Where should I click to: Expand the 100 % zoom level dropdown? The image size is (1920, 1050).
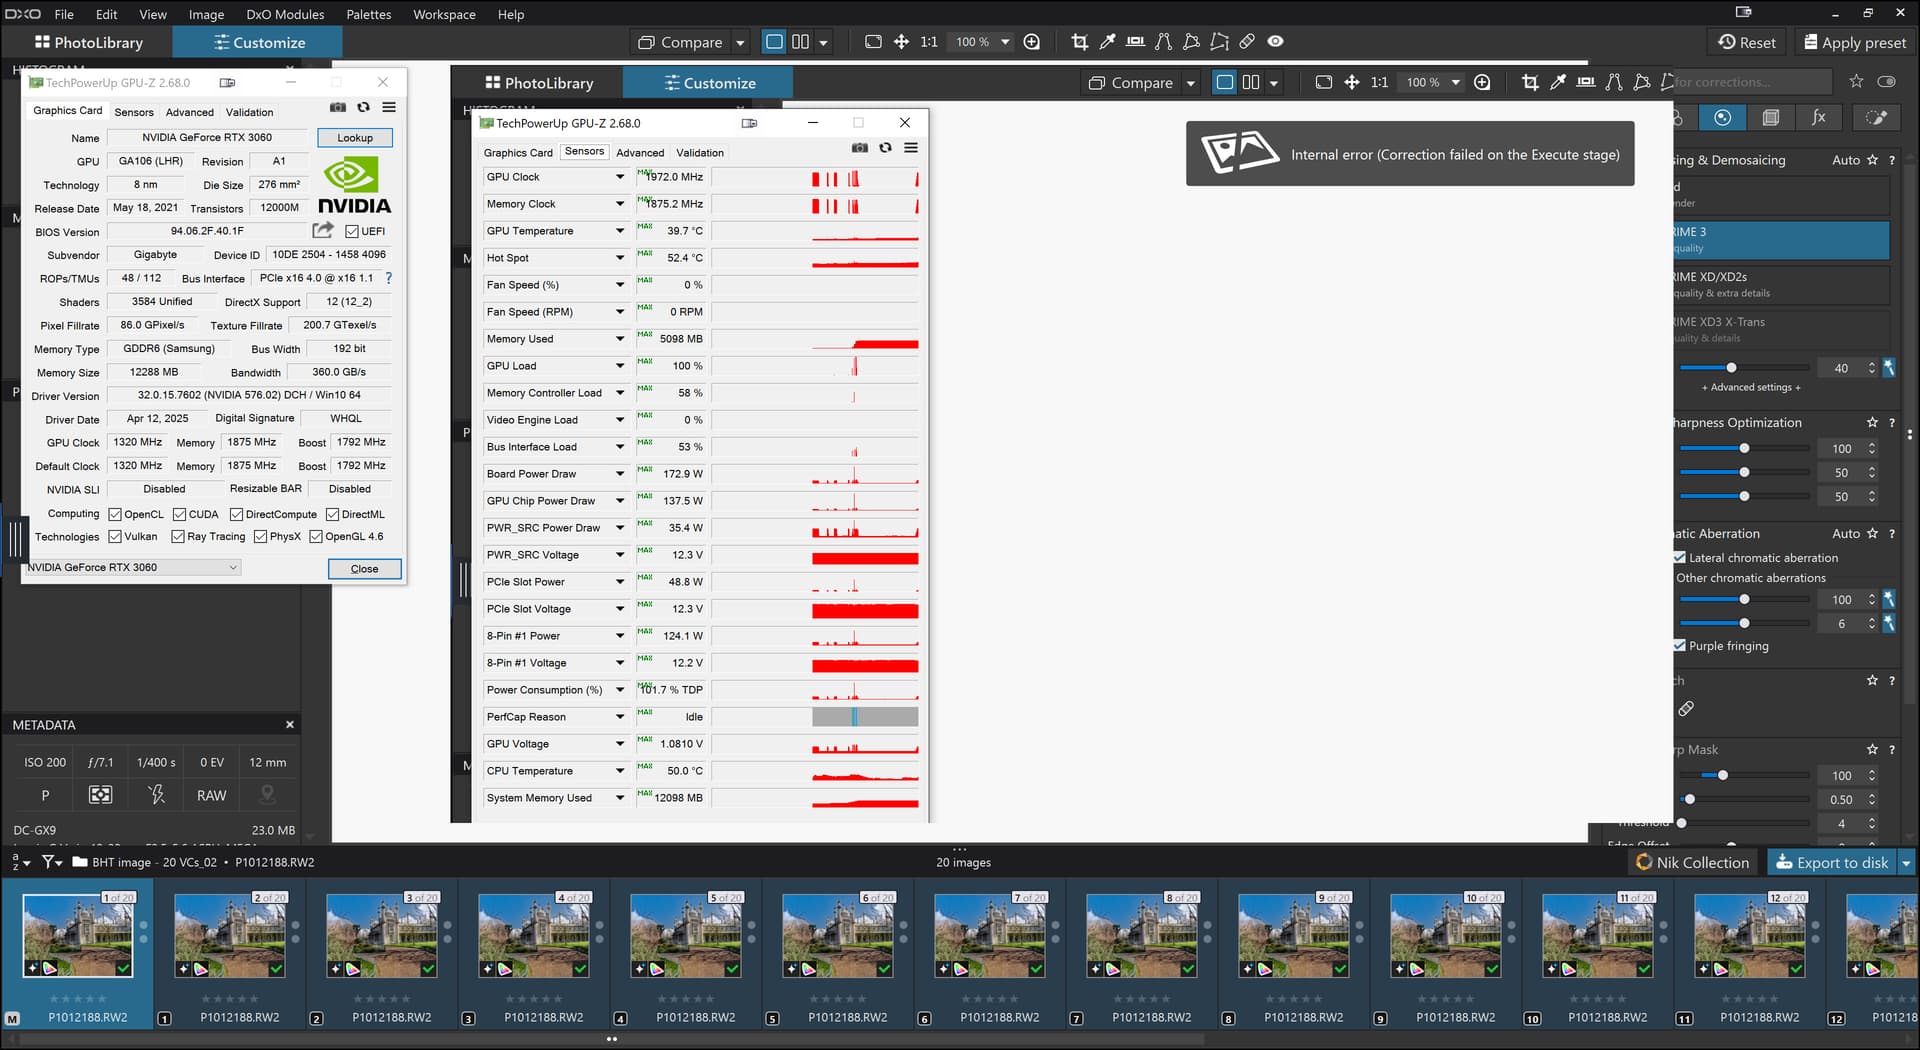[x=1005, y=42]
